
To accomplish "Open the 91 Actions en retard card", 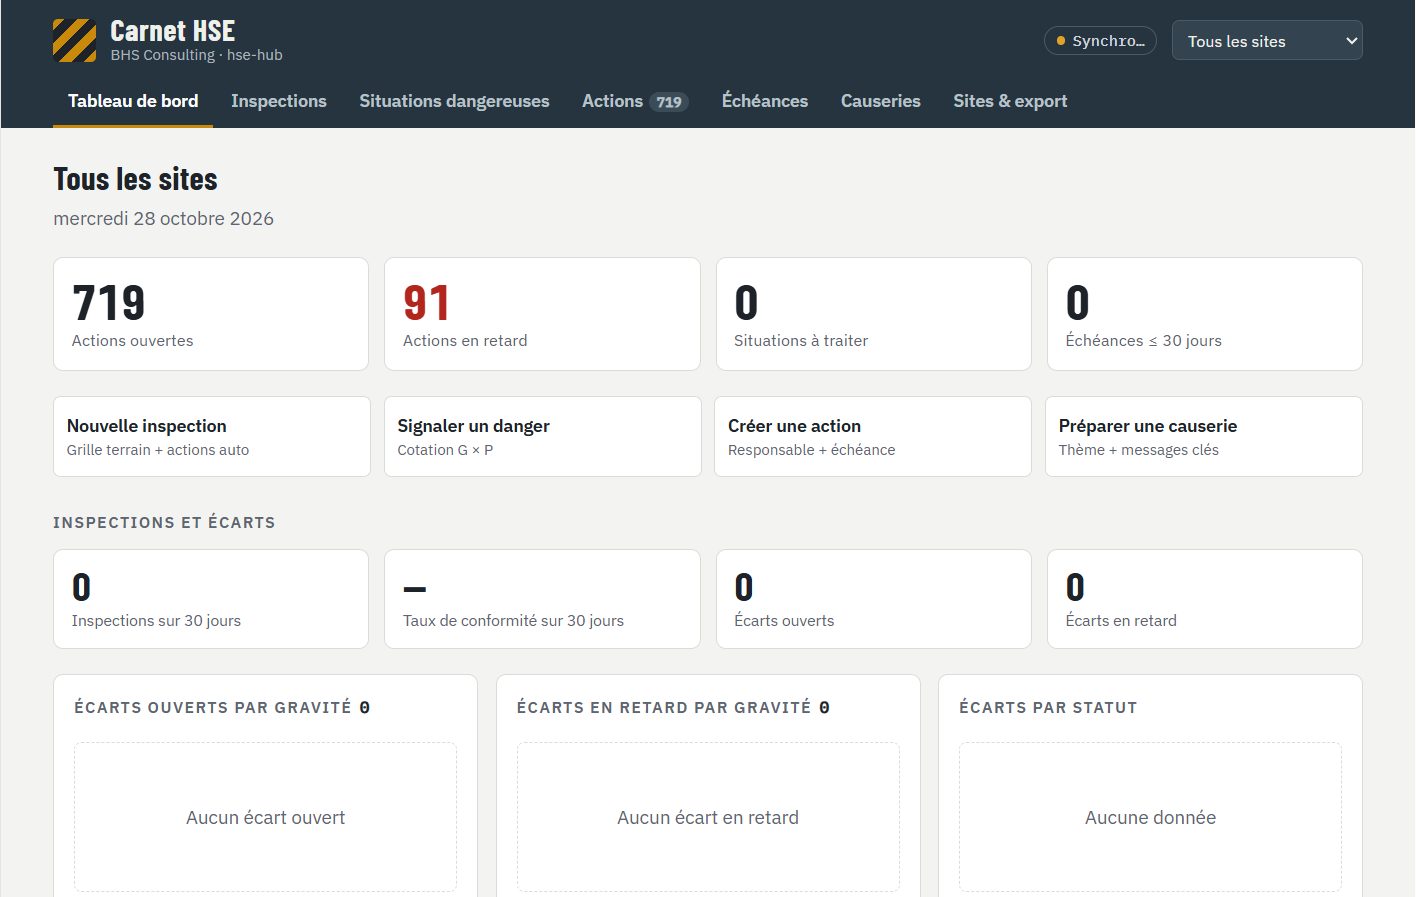I will coord(542,314).
